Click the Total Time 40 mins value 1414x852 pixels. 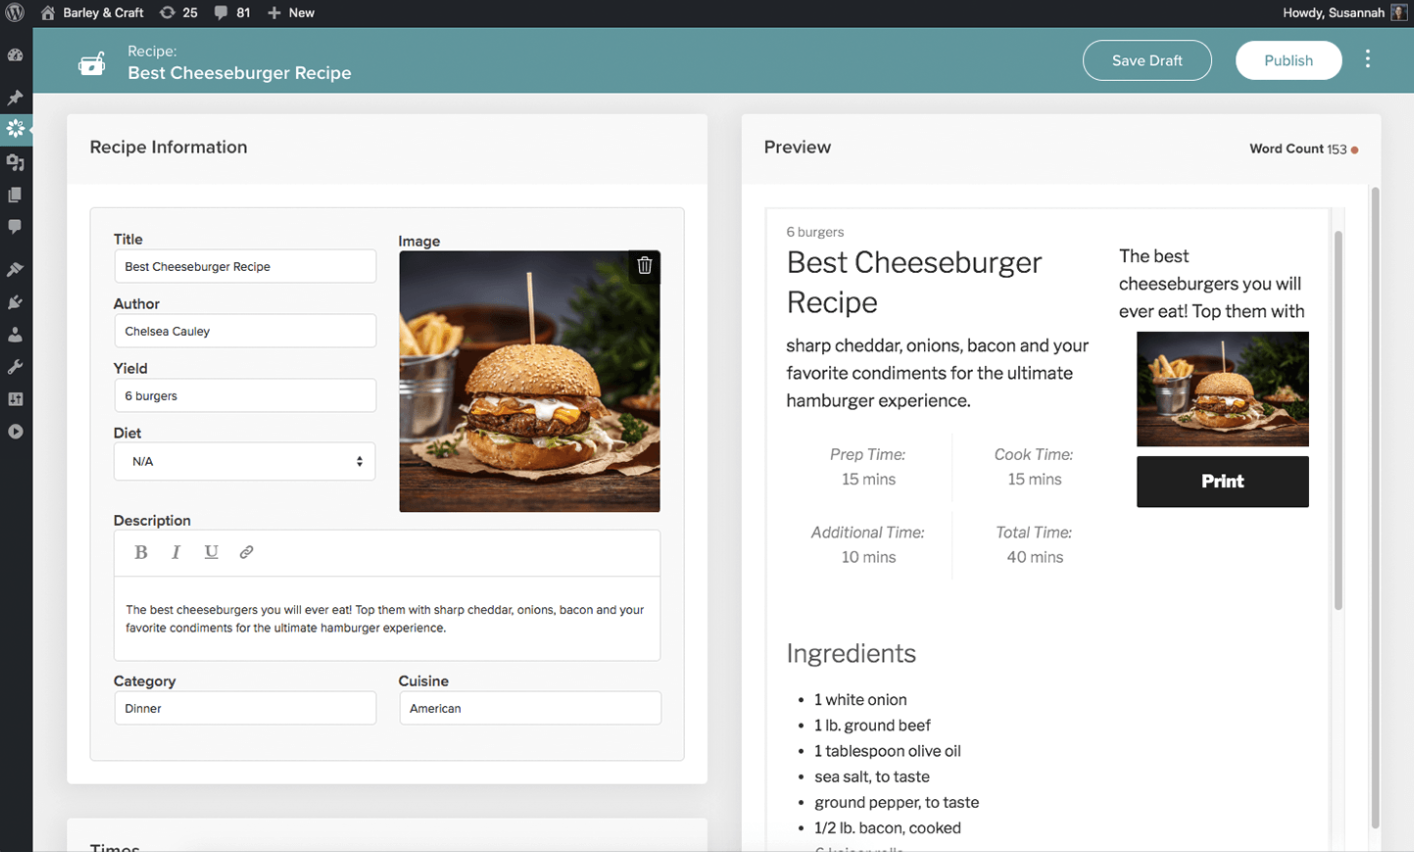click(x=1034, y=557)
